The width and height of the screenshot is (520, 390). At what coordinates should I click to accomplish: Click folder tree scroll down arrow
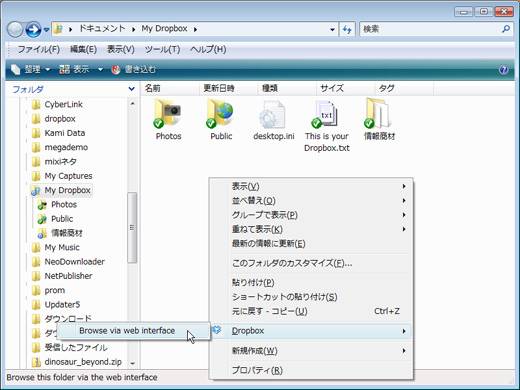132,363
